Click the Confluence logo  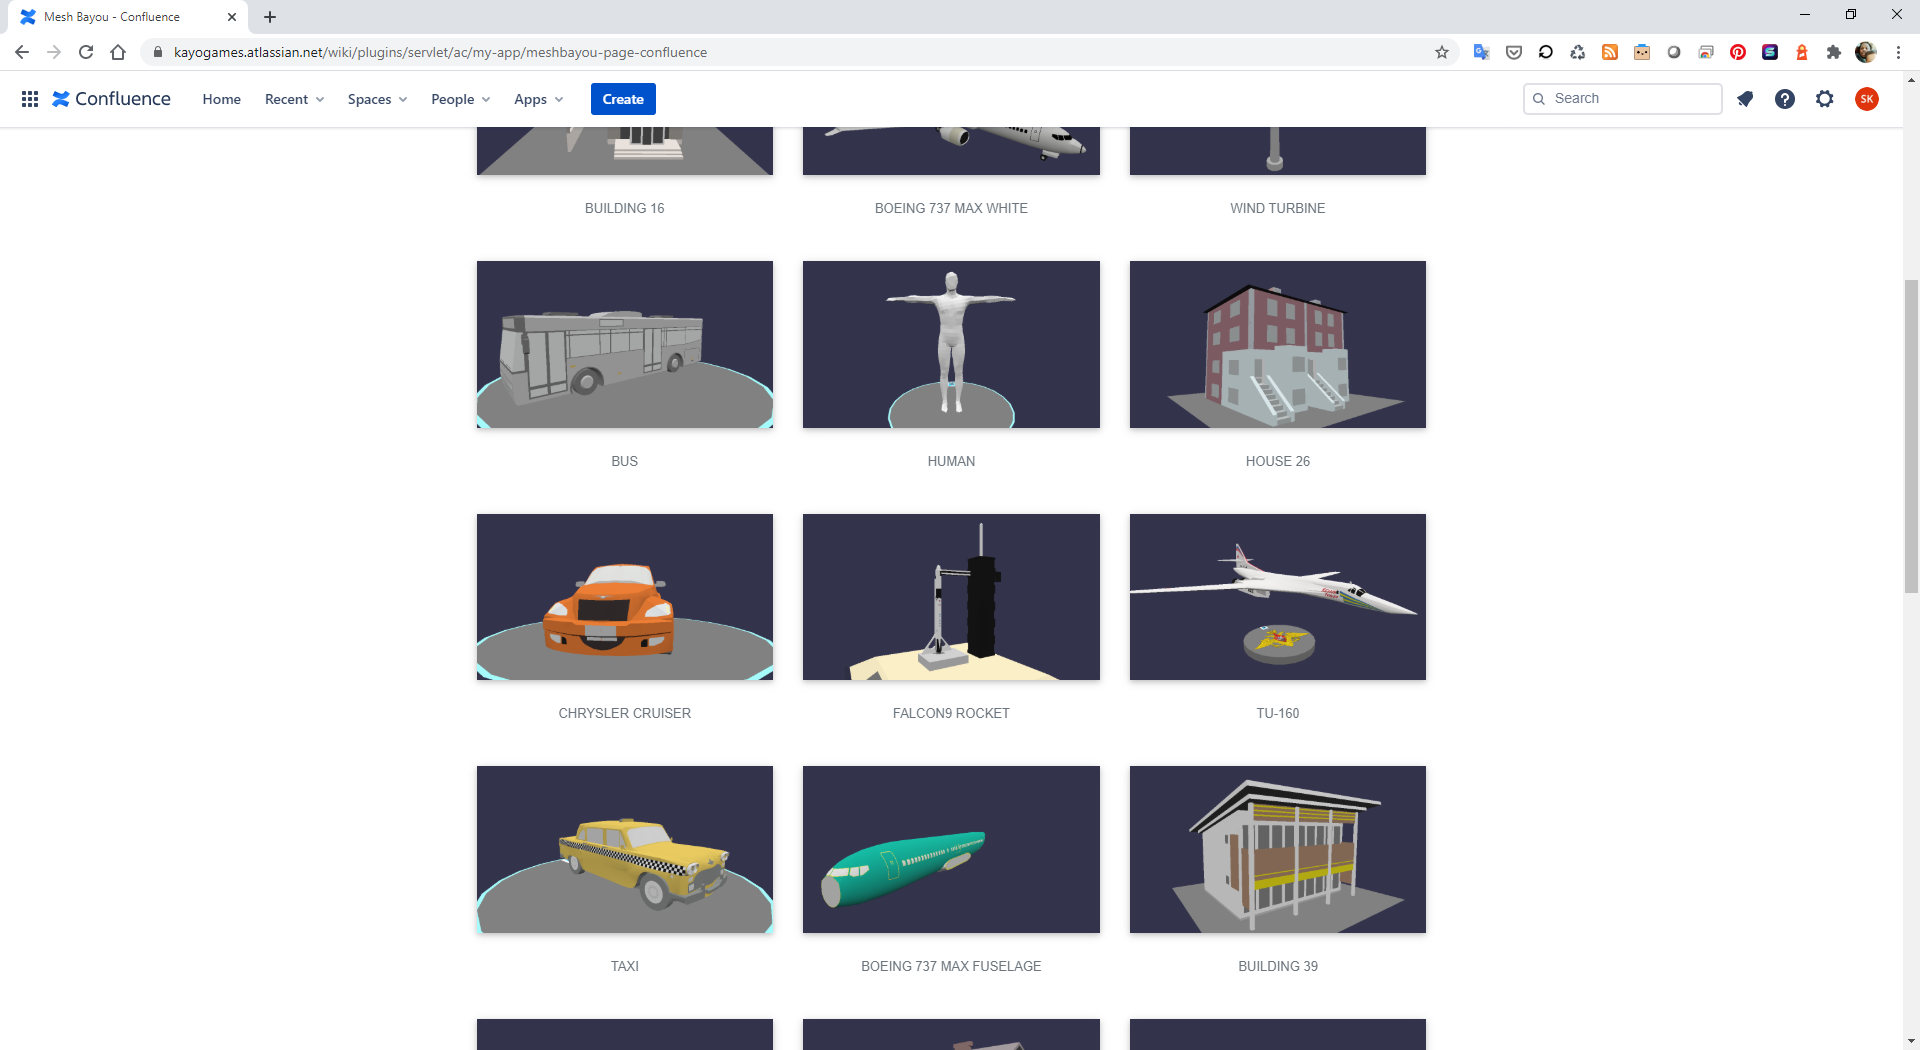tap(112, 99)
